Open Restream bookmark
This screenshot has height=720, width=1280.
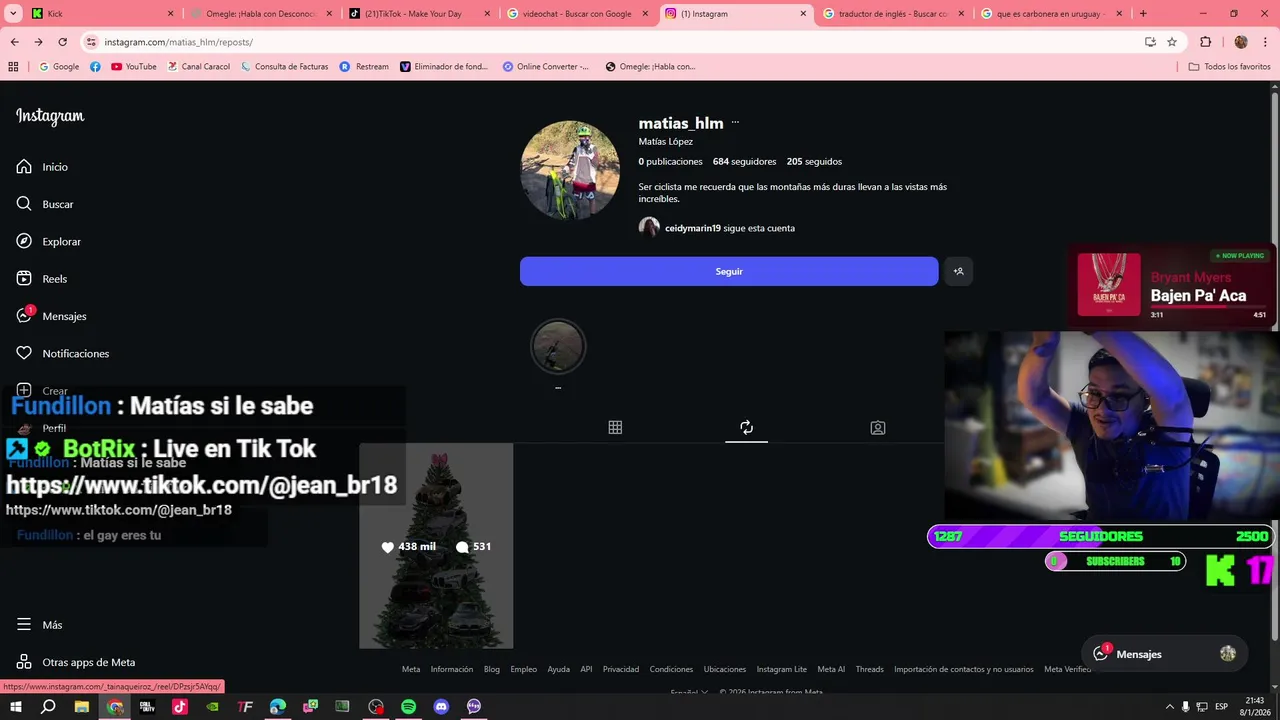(365, 67)
